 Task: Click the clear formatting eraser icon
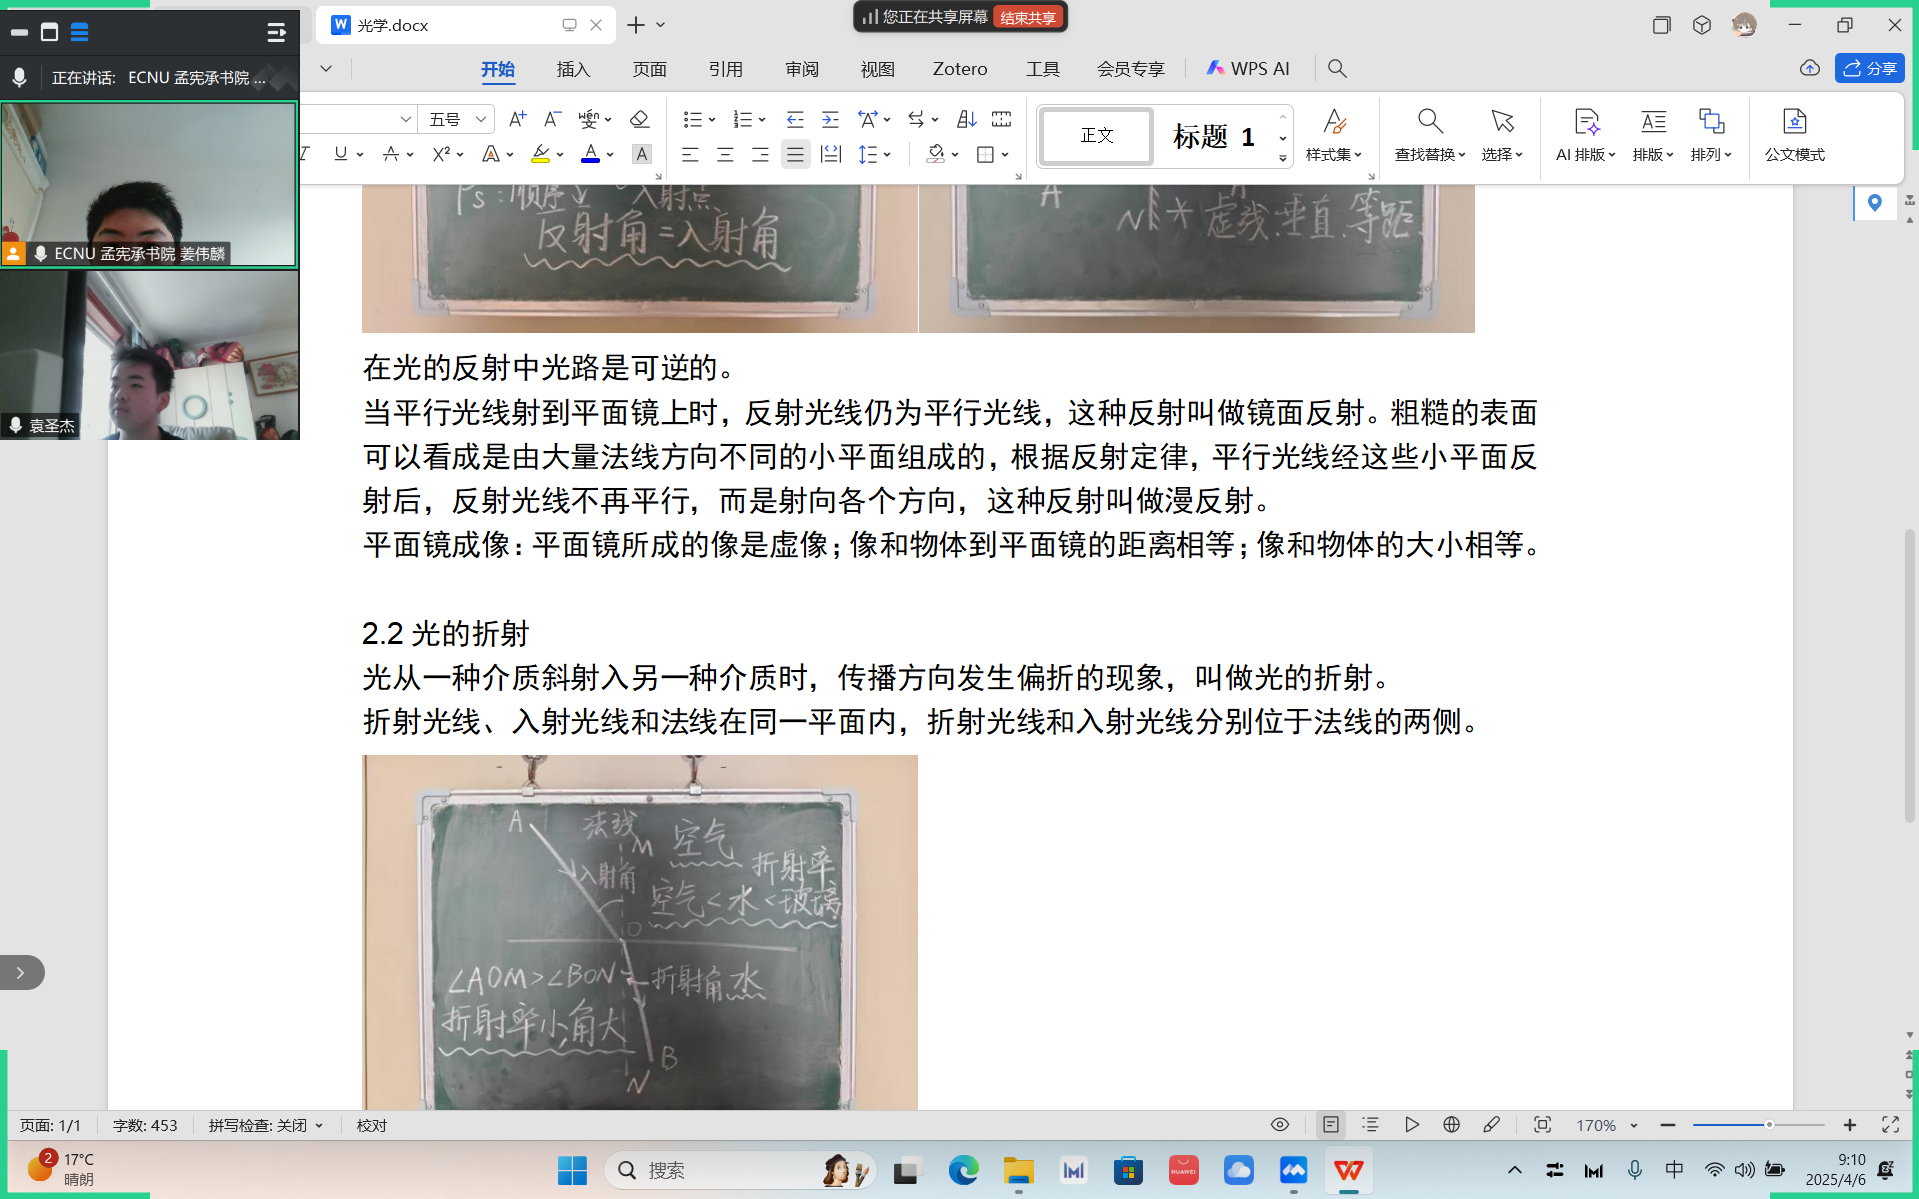pos(639,120)
